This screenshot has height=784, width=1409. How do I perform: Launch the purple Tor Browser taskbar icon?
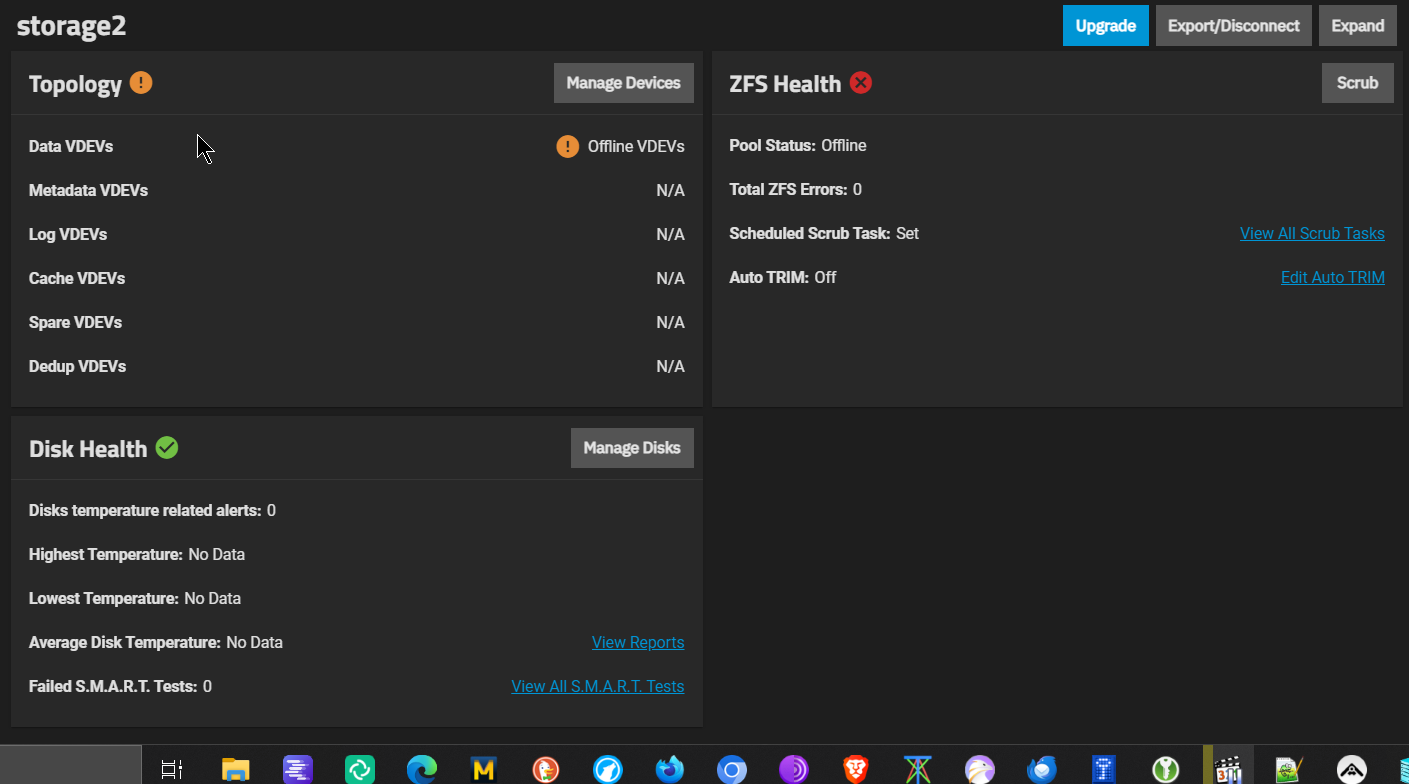[x=794, y=769]
